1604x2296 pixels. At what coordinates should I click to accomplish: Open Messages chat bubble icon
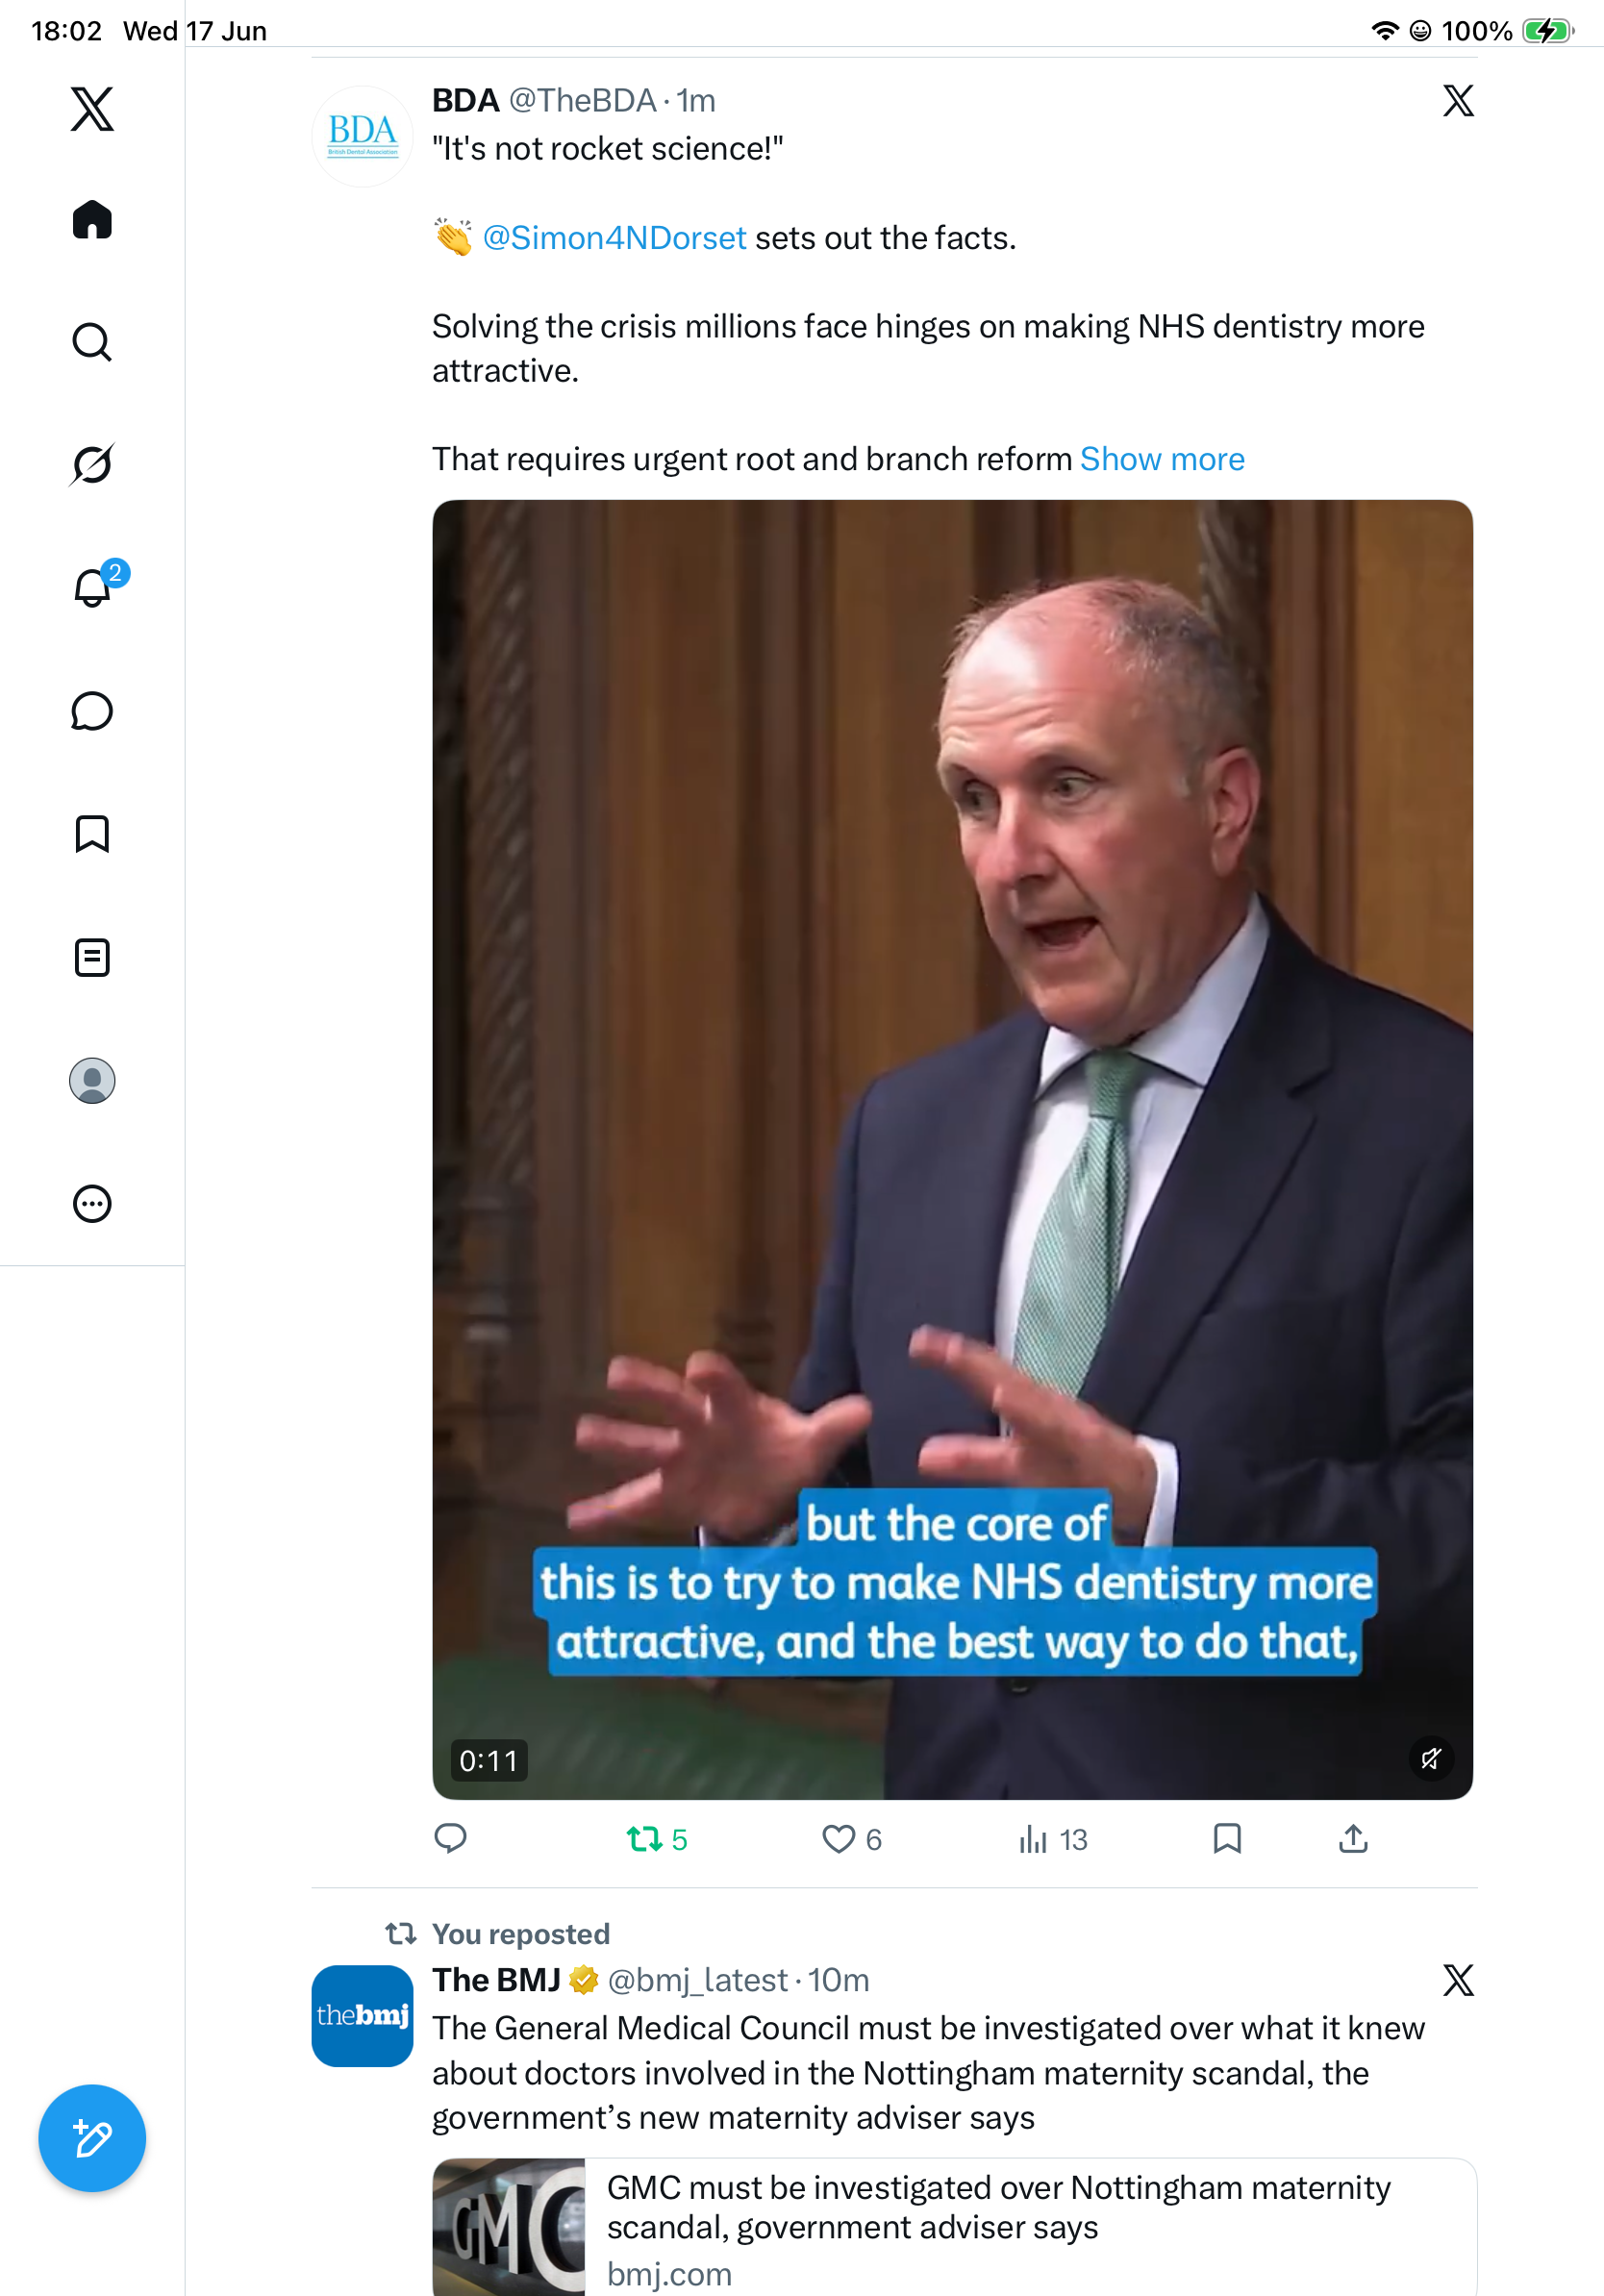[92, 711]
